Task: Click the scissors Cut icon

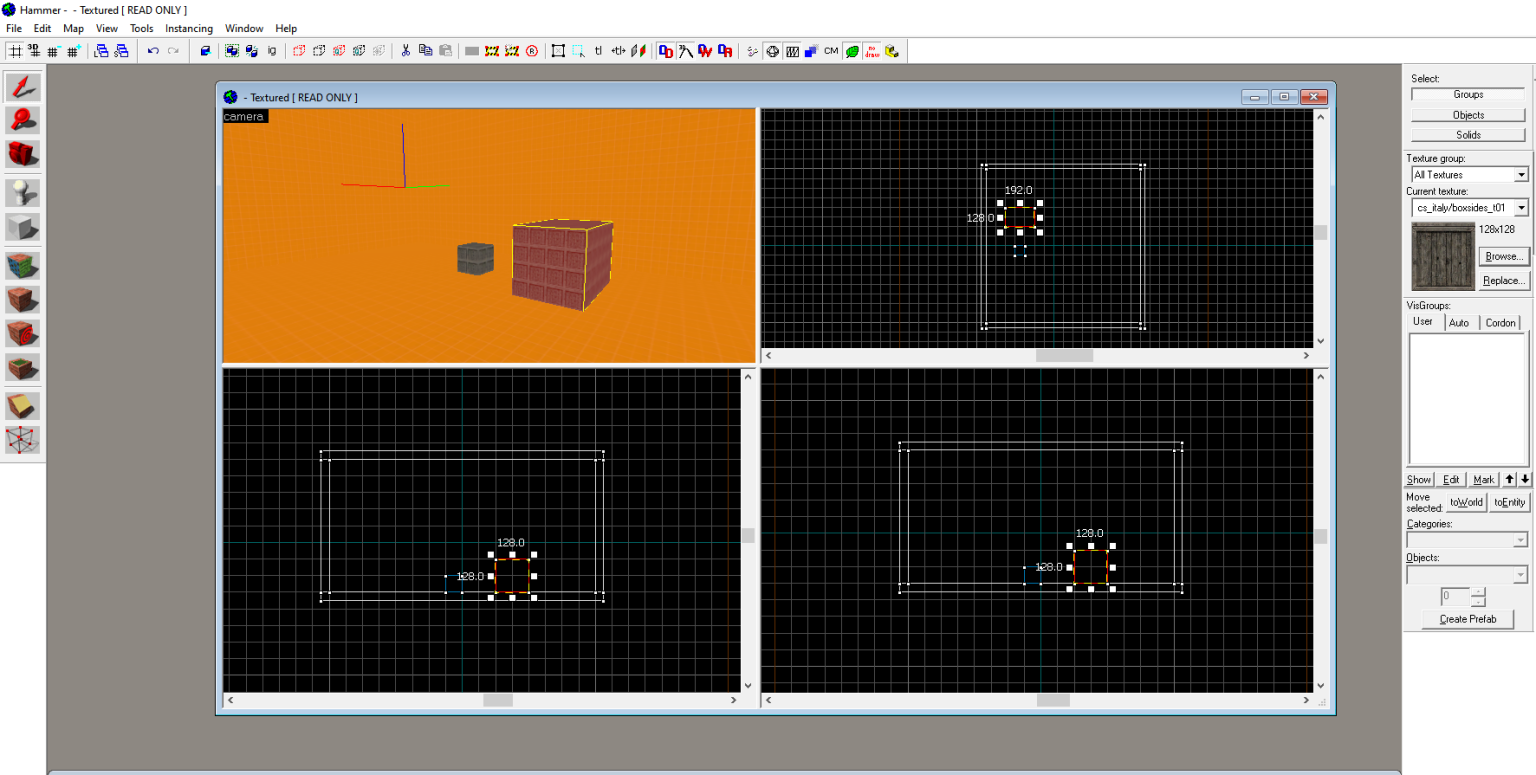Action: (x=405, y=51)
